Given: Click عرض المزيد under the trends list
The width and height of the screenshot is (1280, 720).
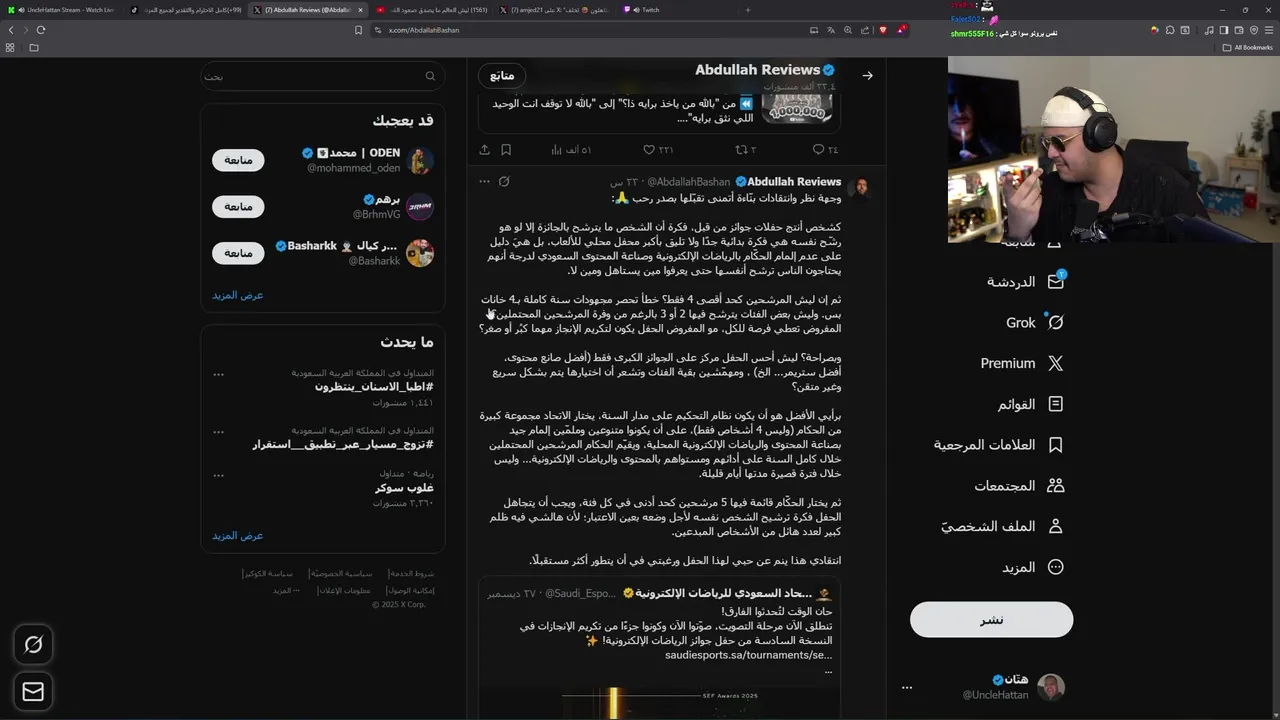Looking at the screenshot, I should coord(238,535).
